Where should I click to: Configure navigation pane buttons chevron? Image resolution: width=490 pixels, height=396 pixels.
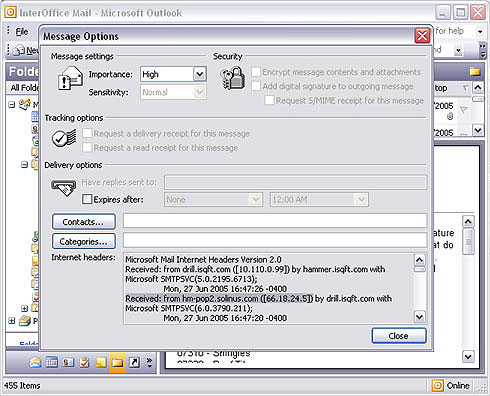(149, 362)
